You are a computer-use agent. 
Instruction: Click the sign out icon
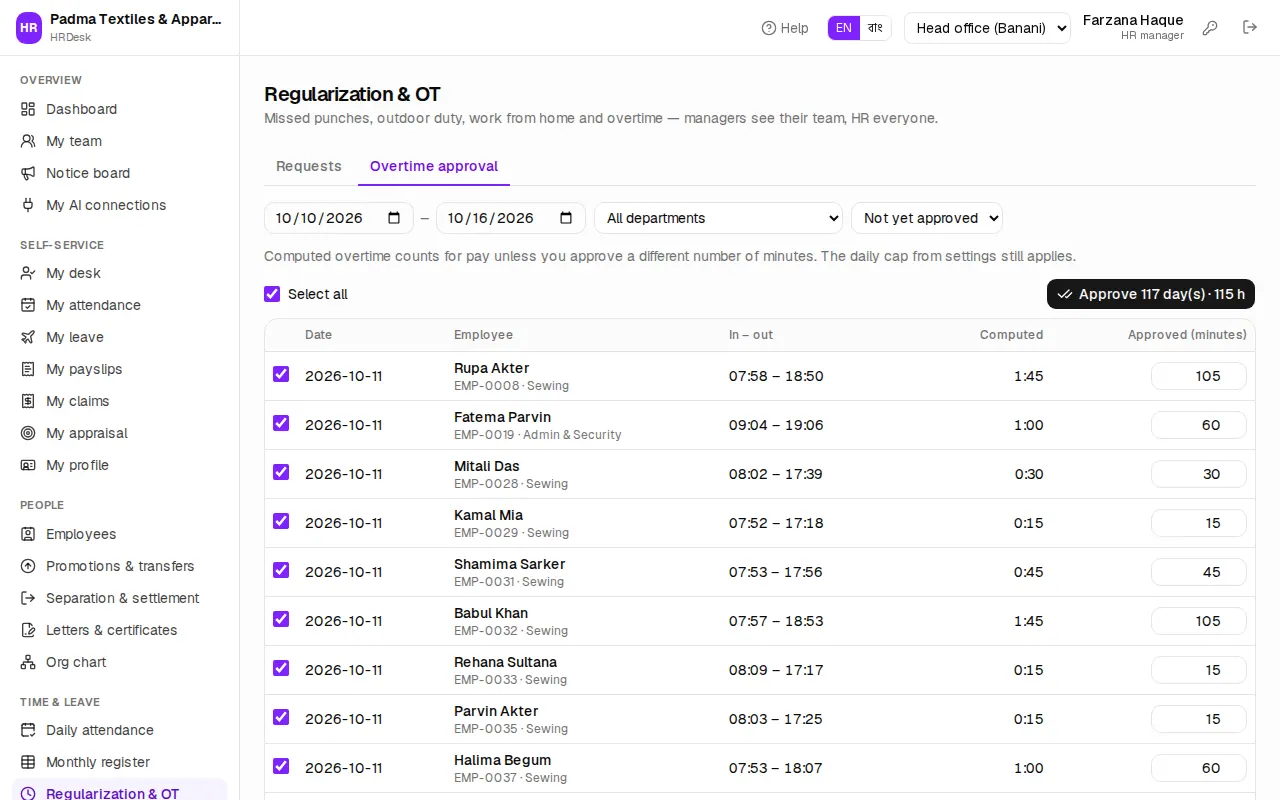[x=1250, y=28]
